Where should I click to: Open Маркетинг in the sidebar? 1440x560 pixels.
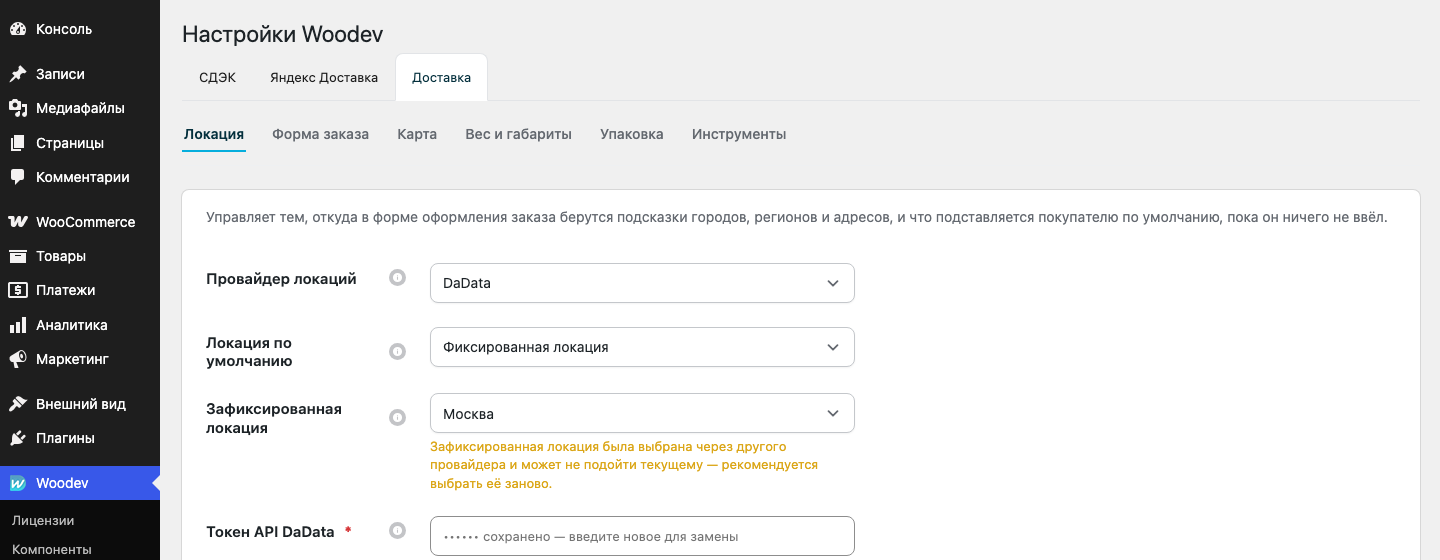[x=80, y=359]
